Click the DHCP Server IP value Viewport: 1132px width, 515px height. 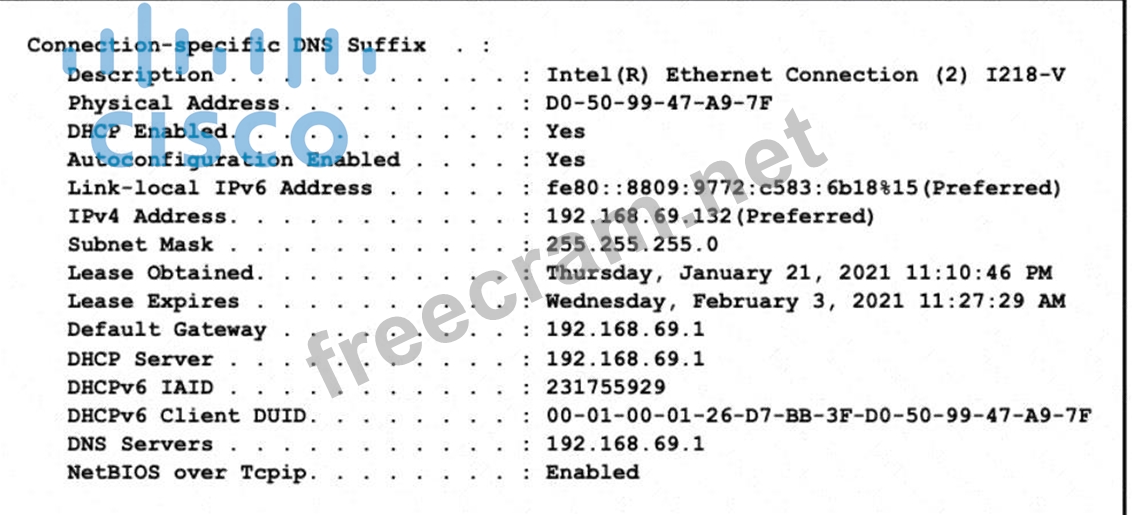[625, 358]
